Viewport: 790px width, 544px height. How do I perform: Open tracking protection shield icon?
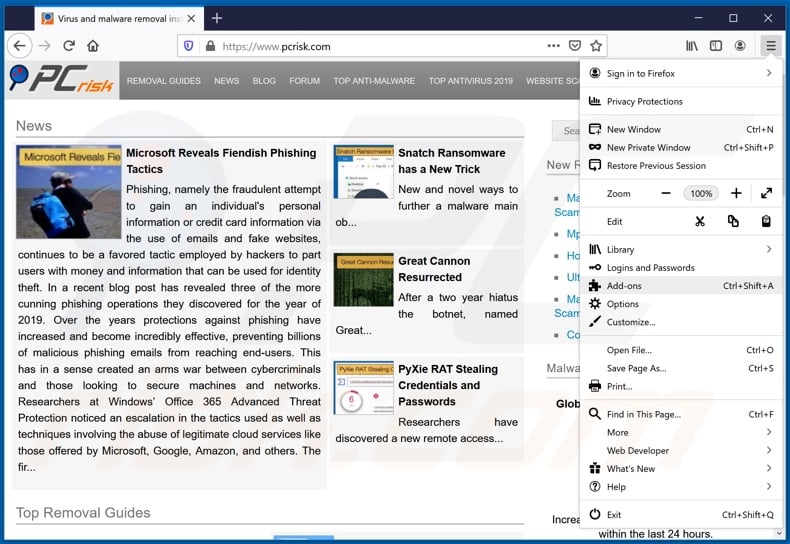pyautogui.click(x=188, y=46)
